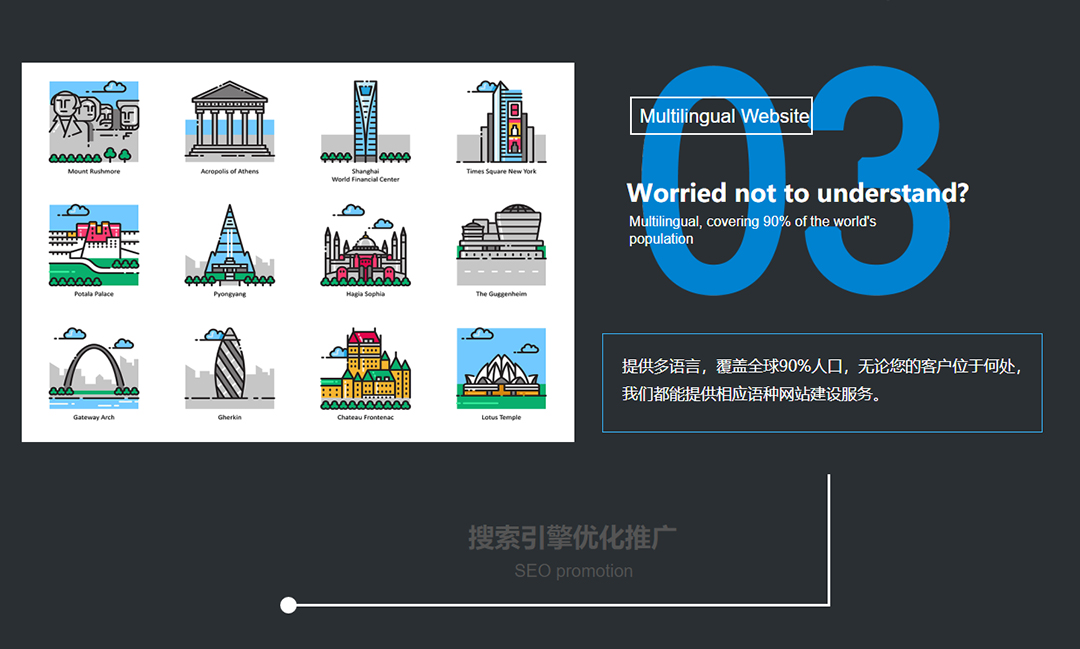This screenshot has height=649, width=1080.
Task: Click the 搜索引擎优化推广 section title
Action: [x=572, y=537]
